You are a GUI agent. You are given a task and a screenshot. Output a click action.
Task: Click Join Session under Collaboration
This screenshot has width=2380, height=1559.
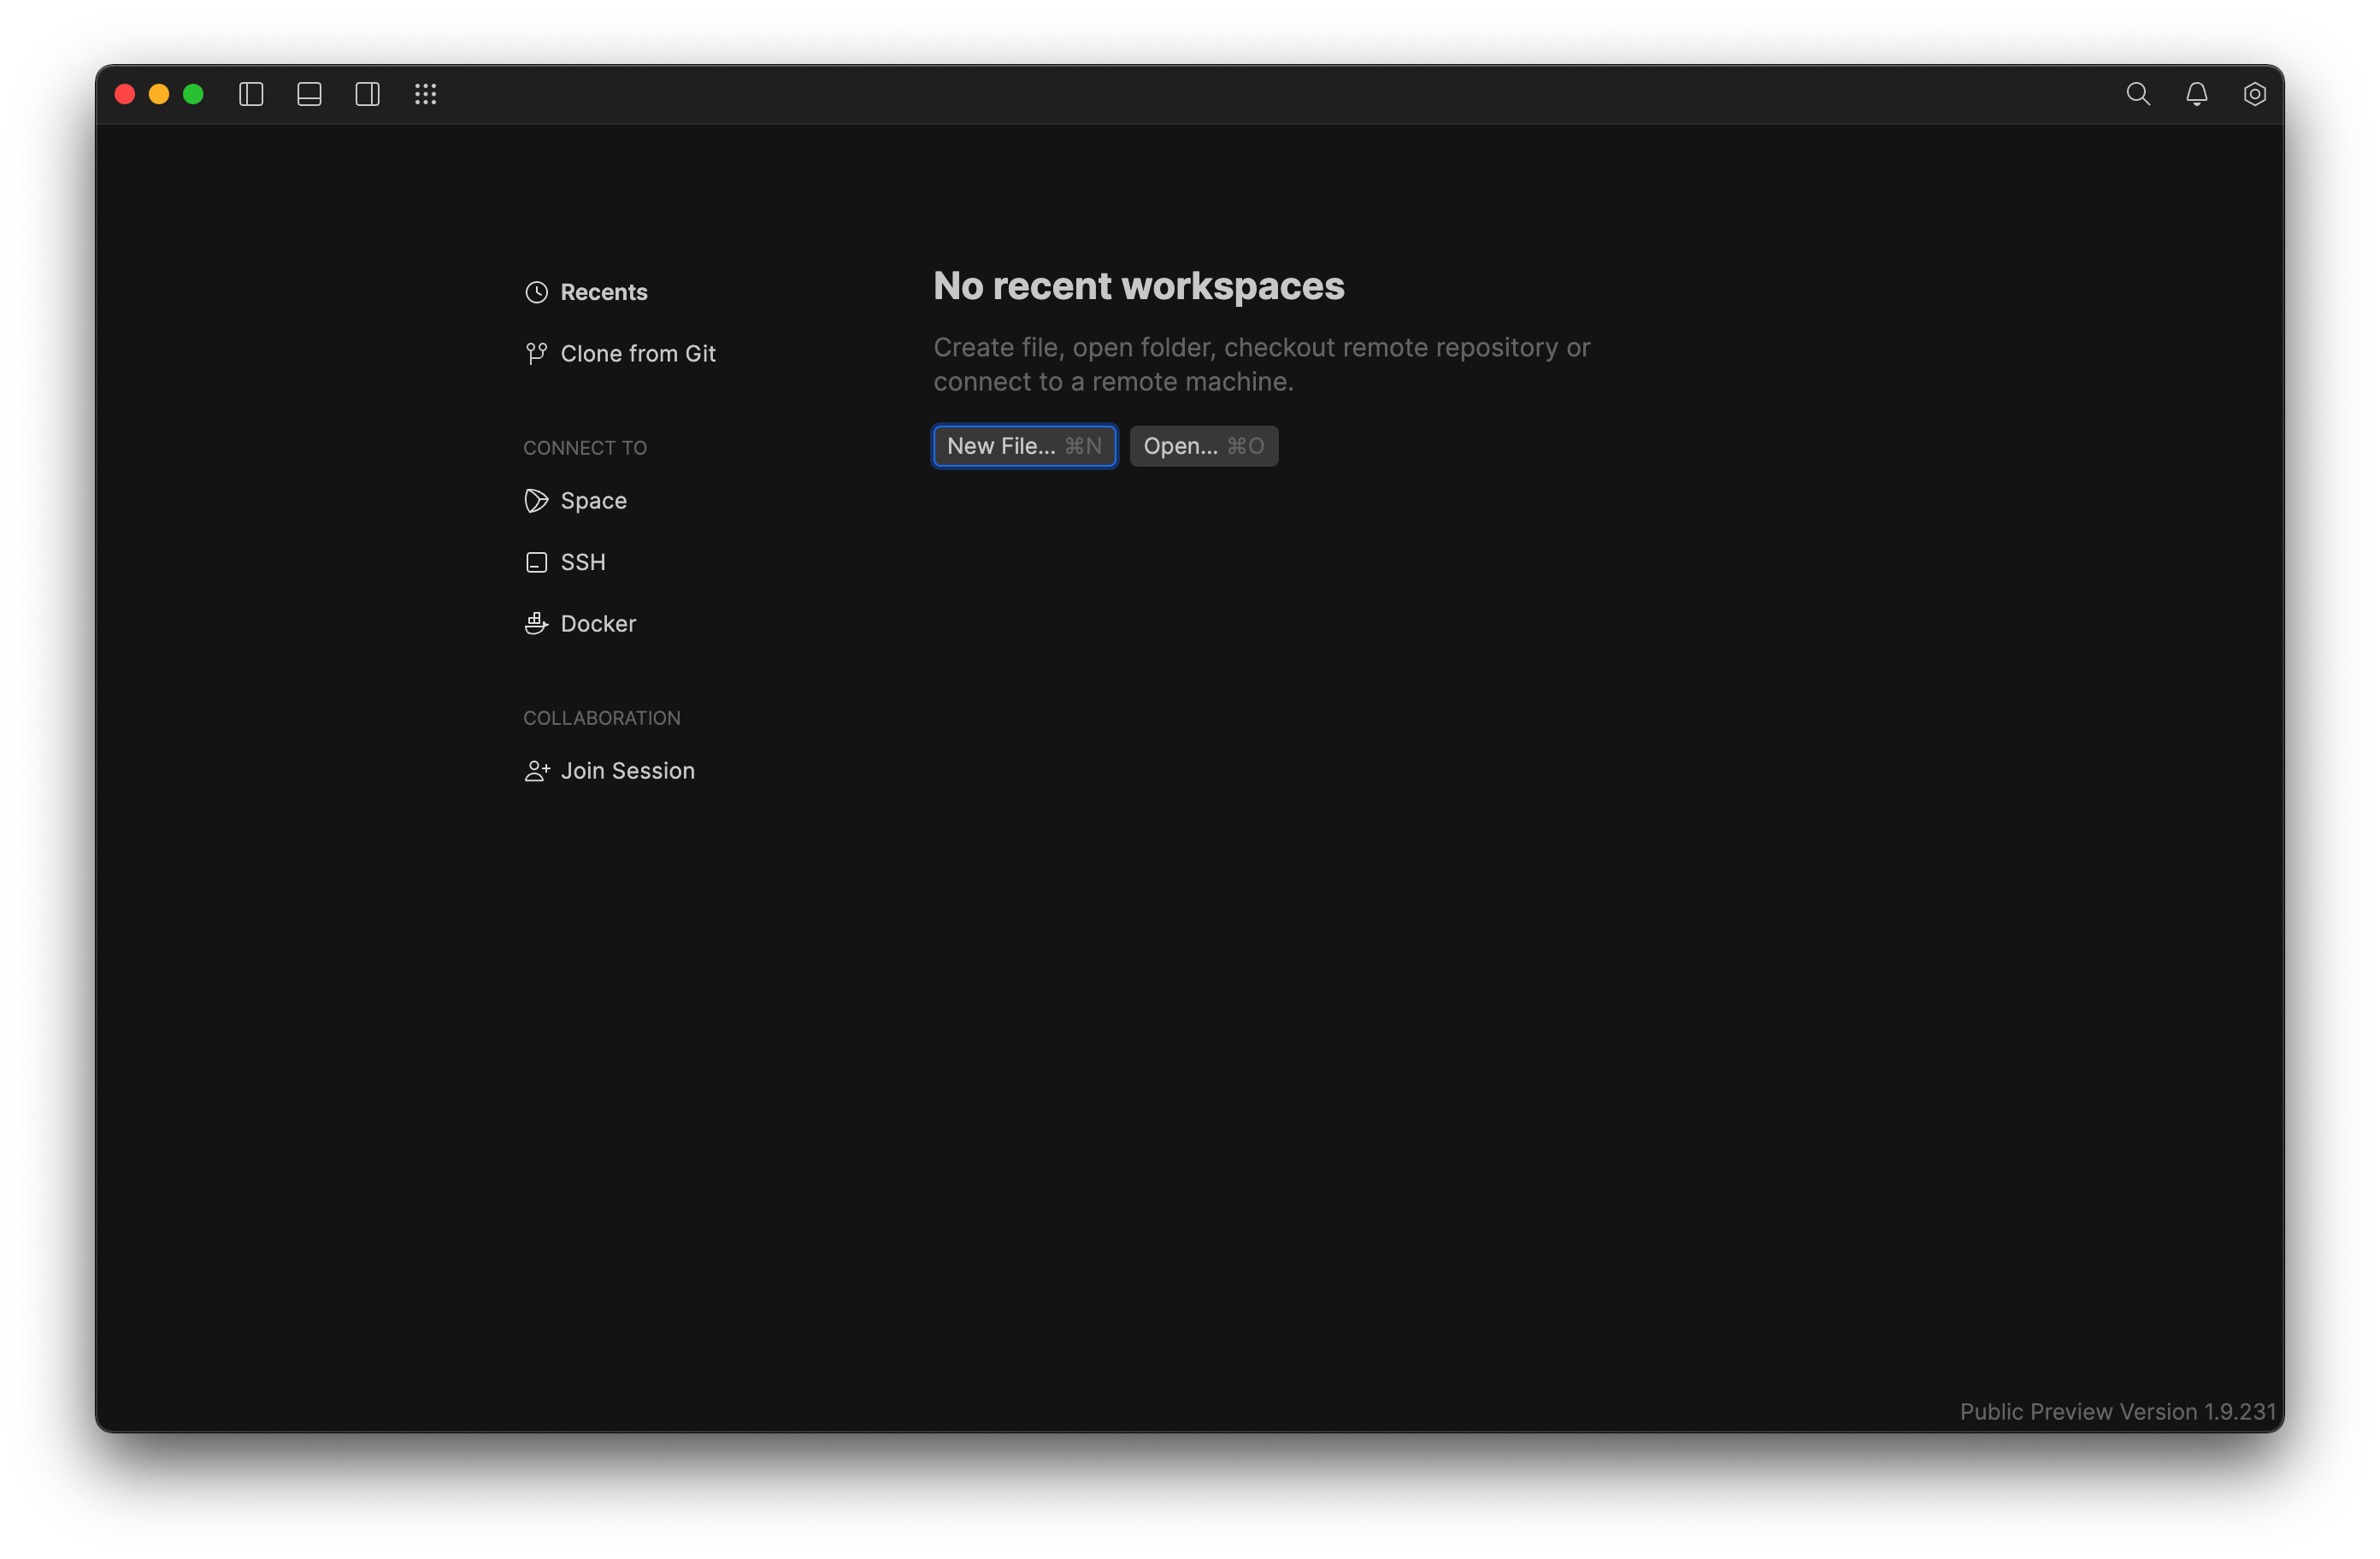(x=626, y=771)
